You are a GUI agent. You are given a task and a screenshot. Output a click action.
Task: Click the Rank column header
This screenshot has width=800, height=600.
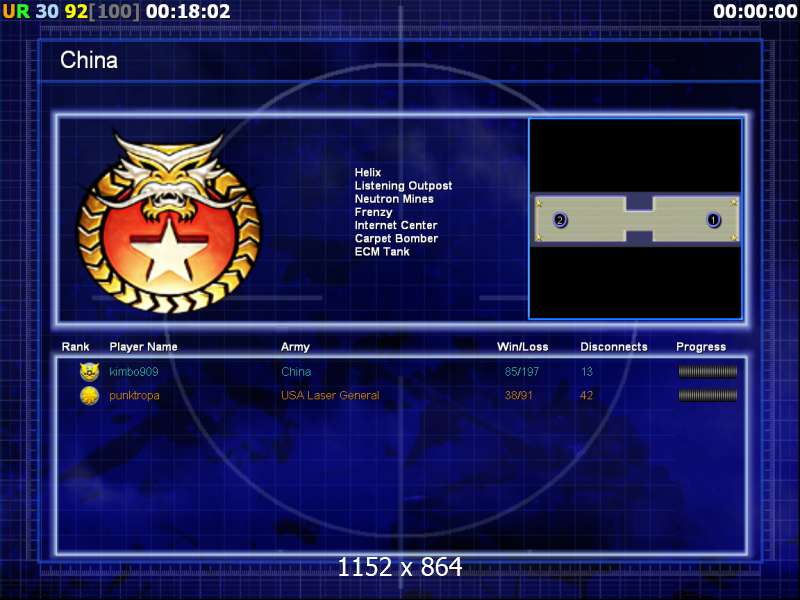[x=76, y=347]
